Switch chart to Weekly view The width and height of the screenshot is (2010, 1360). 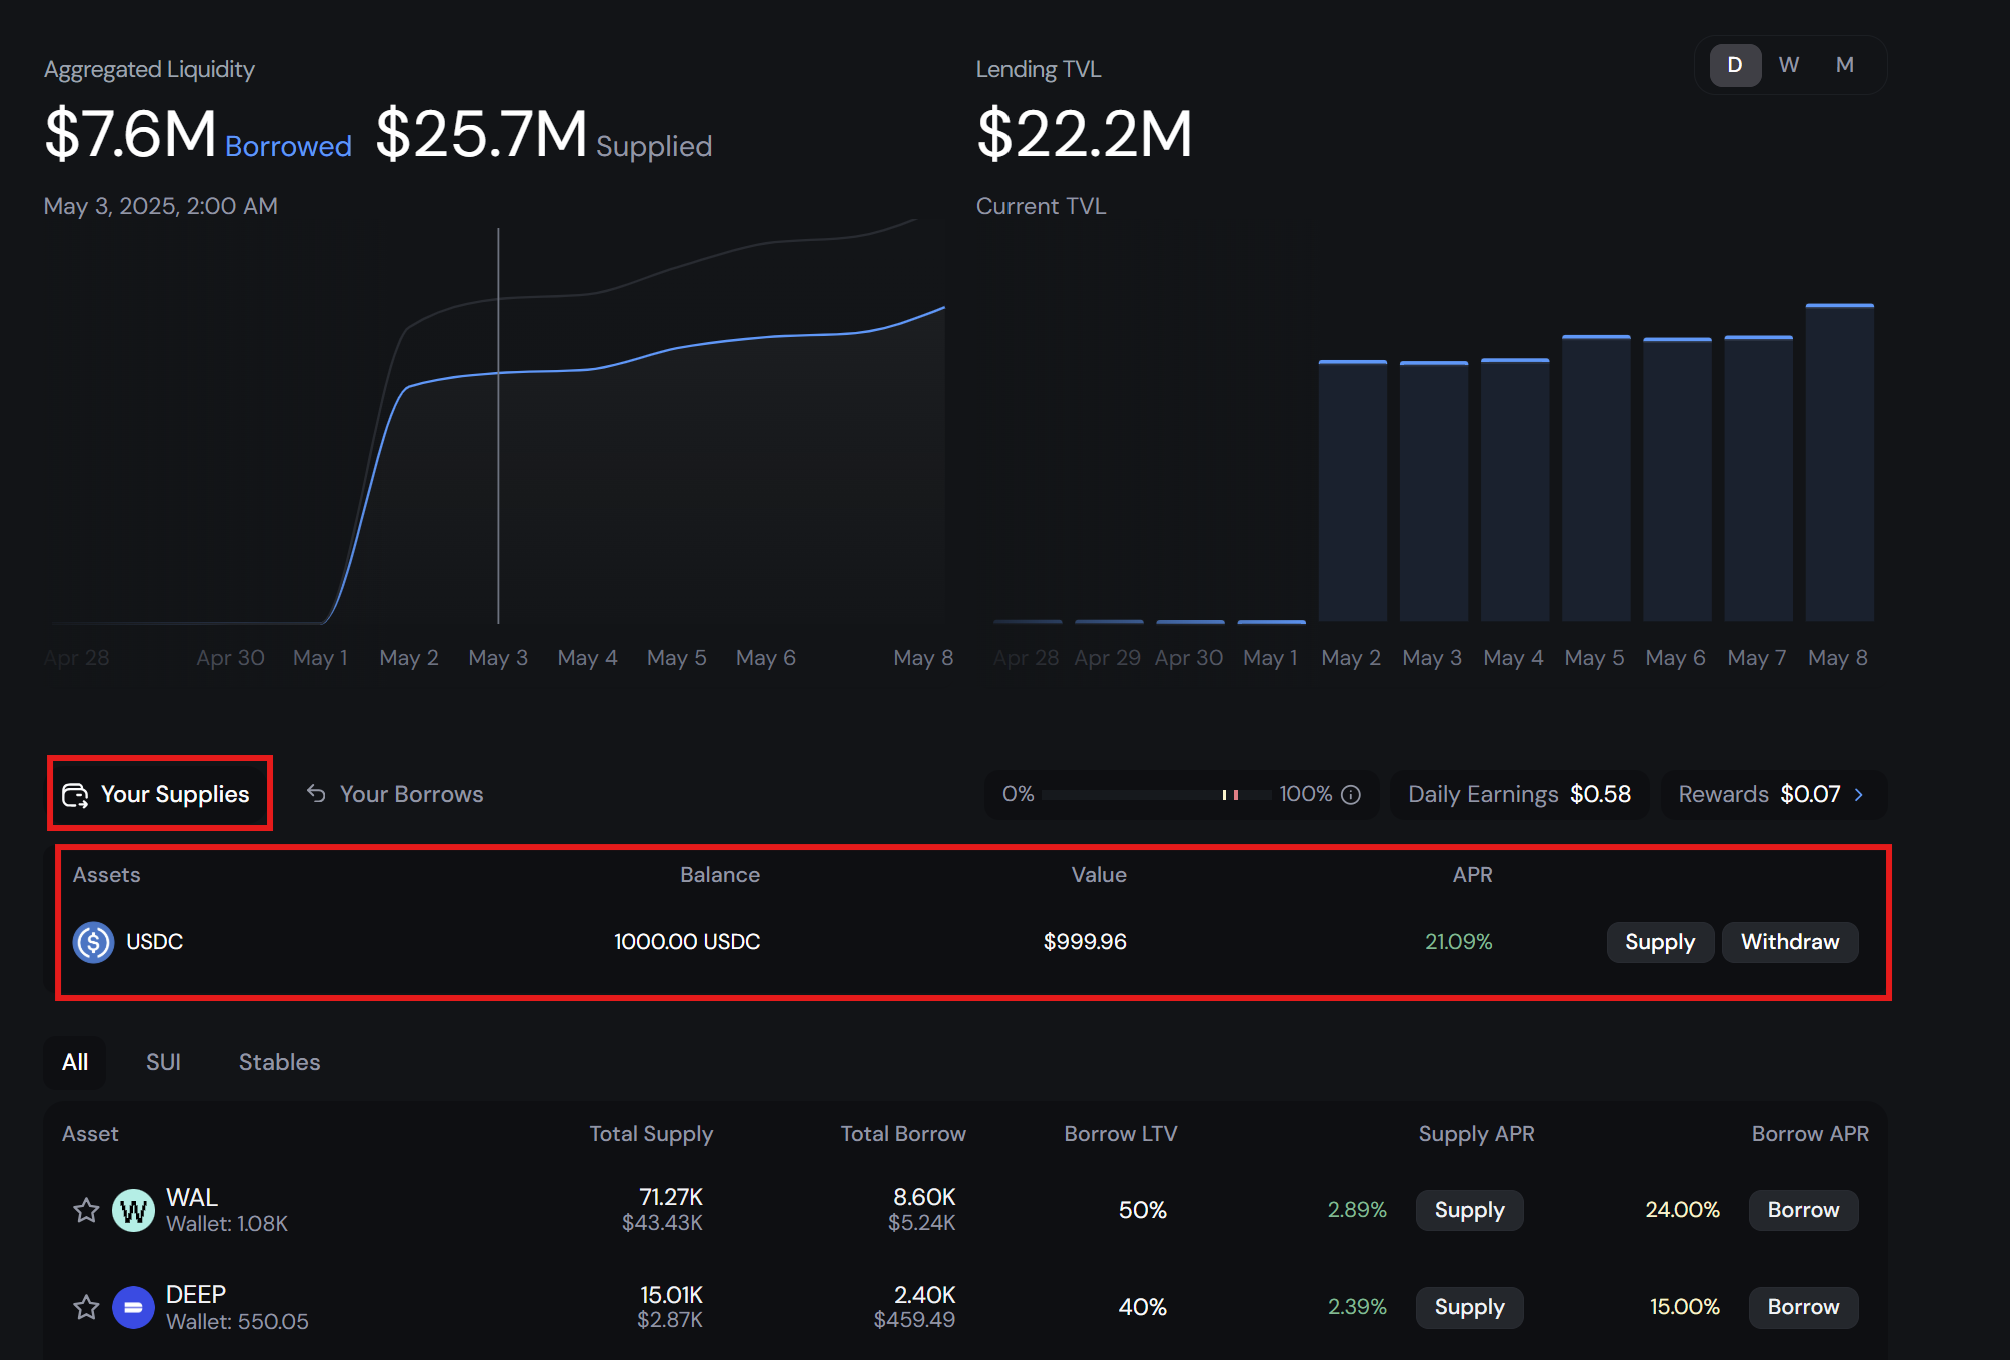(x=1789, y=65)
